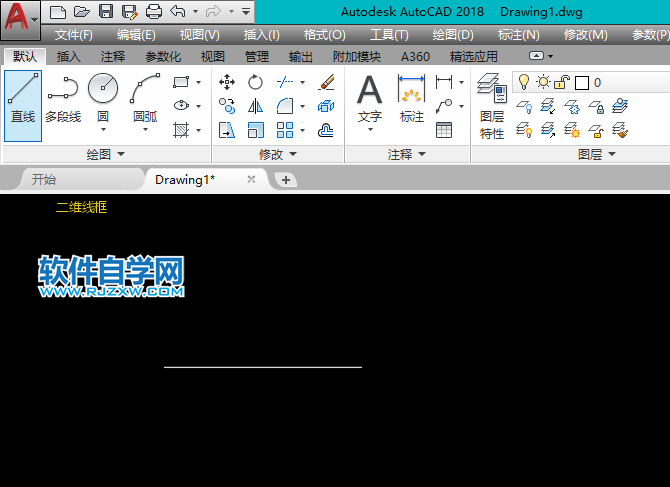Open Layer Properties (图层特性)
The width and height of the screenshot is (670, 487).
(x=492, y=106)
